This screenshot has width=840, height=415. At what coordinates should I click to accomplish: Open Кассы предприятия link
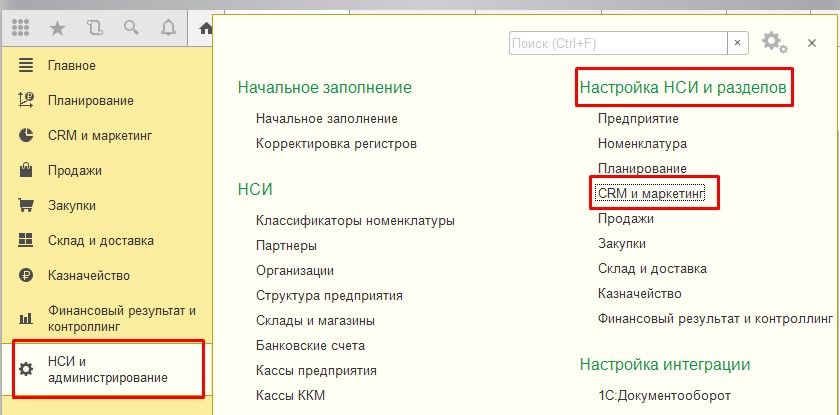[316, 371]
